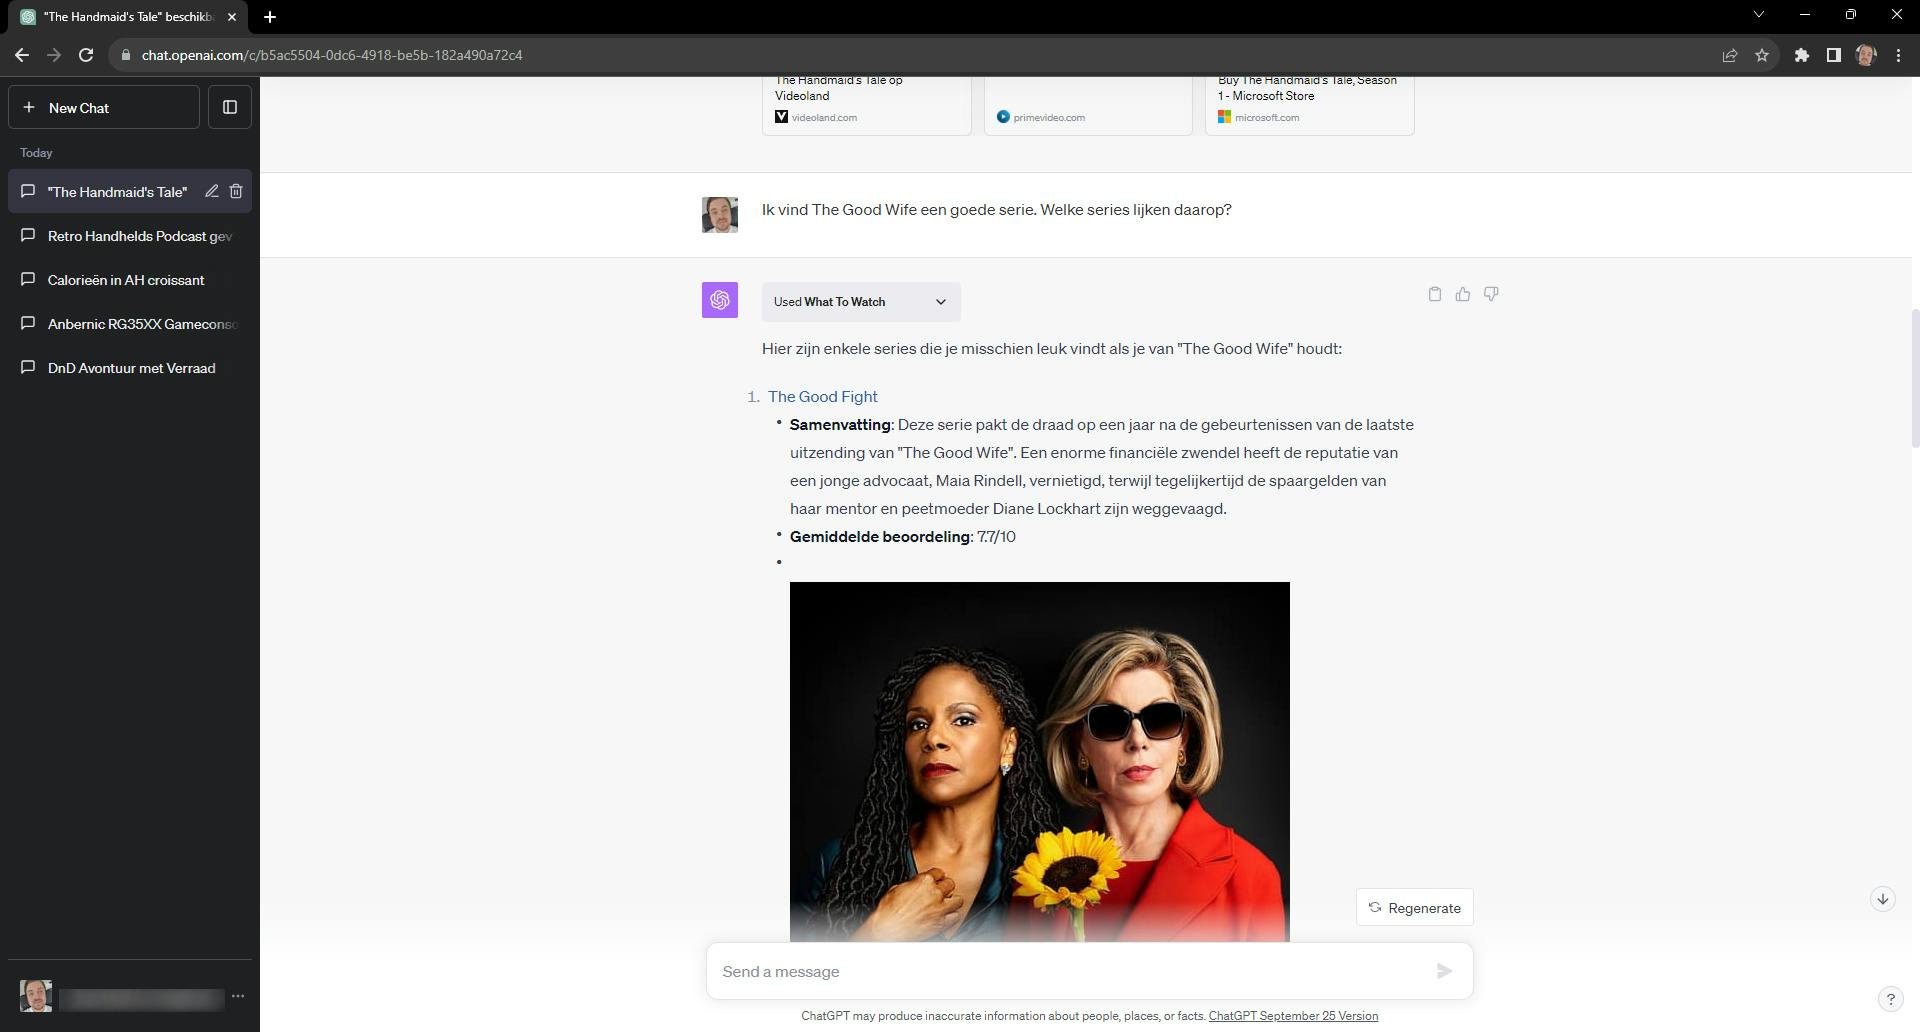Delete the "The Handmaid's Tale" chat
Image resolution: width=1920 pixels, height=1032 pixels.
tap(236, 191)
